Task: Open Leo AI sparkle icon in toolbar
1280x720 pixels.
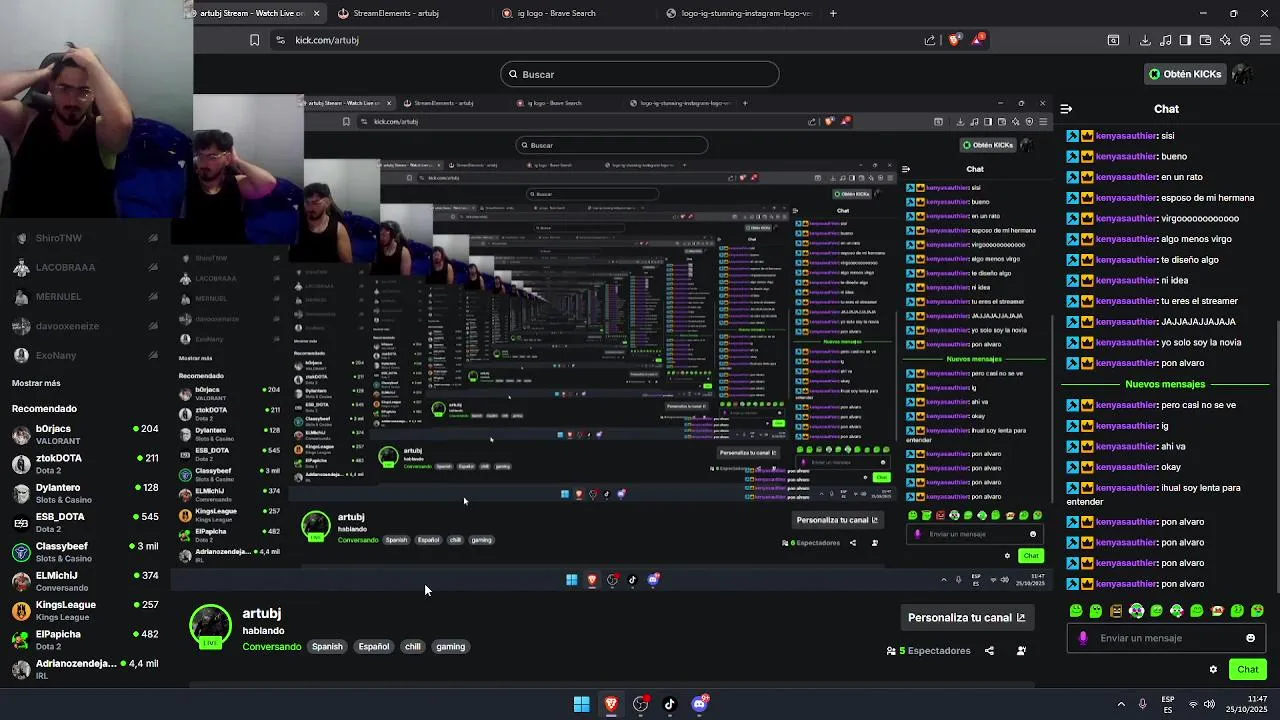Action: pos(1225,40)
